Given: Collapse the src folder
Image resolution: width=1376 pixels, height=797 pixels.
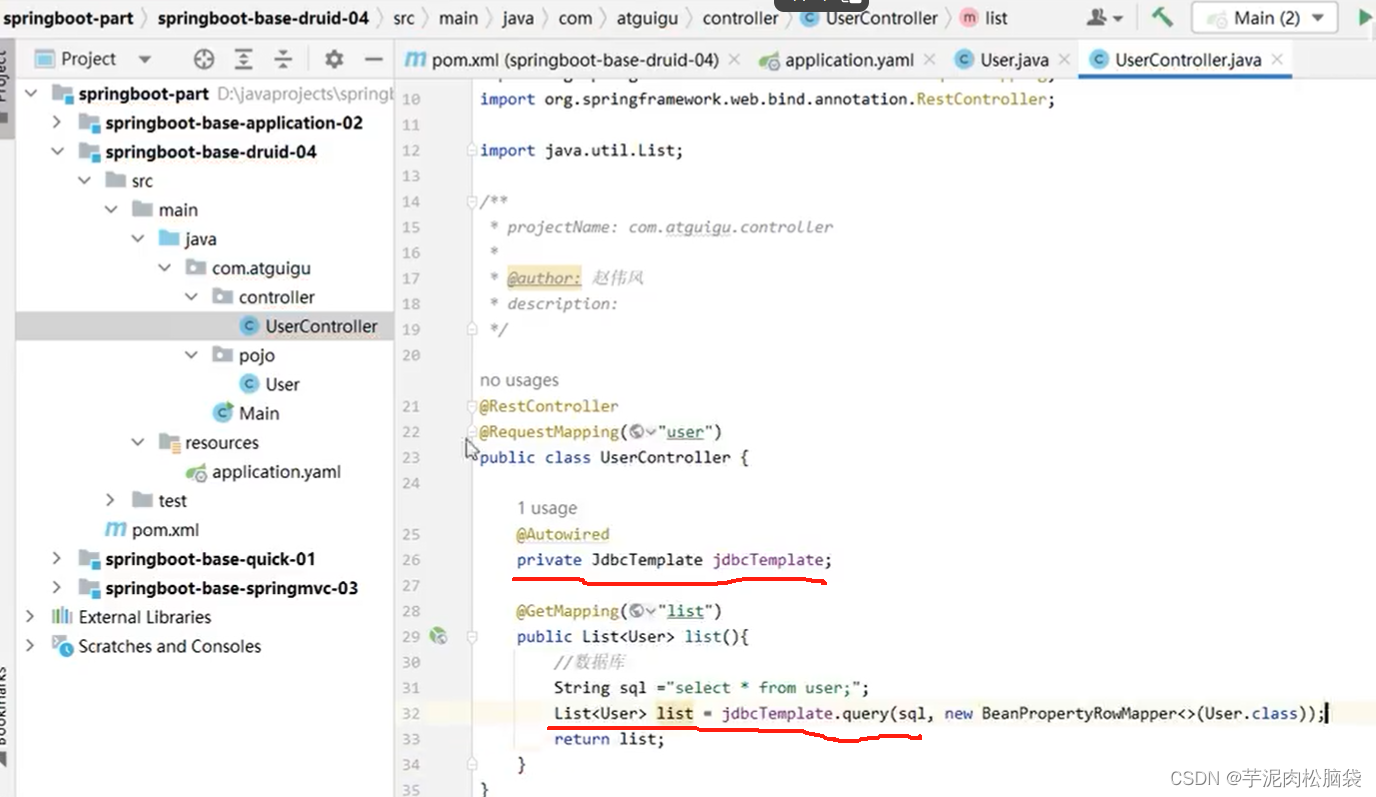Looking at the screenshot, I should [x=84, y=181].
